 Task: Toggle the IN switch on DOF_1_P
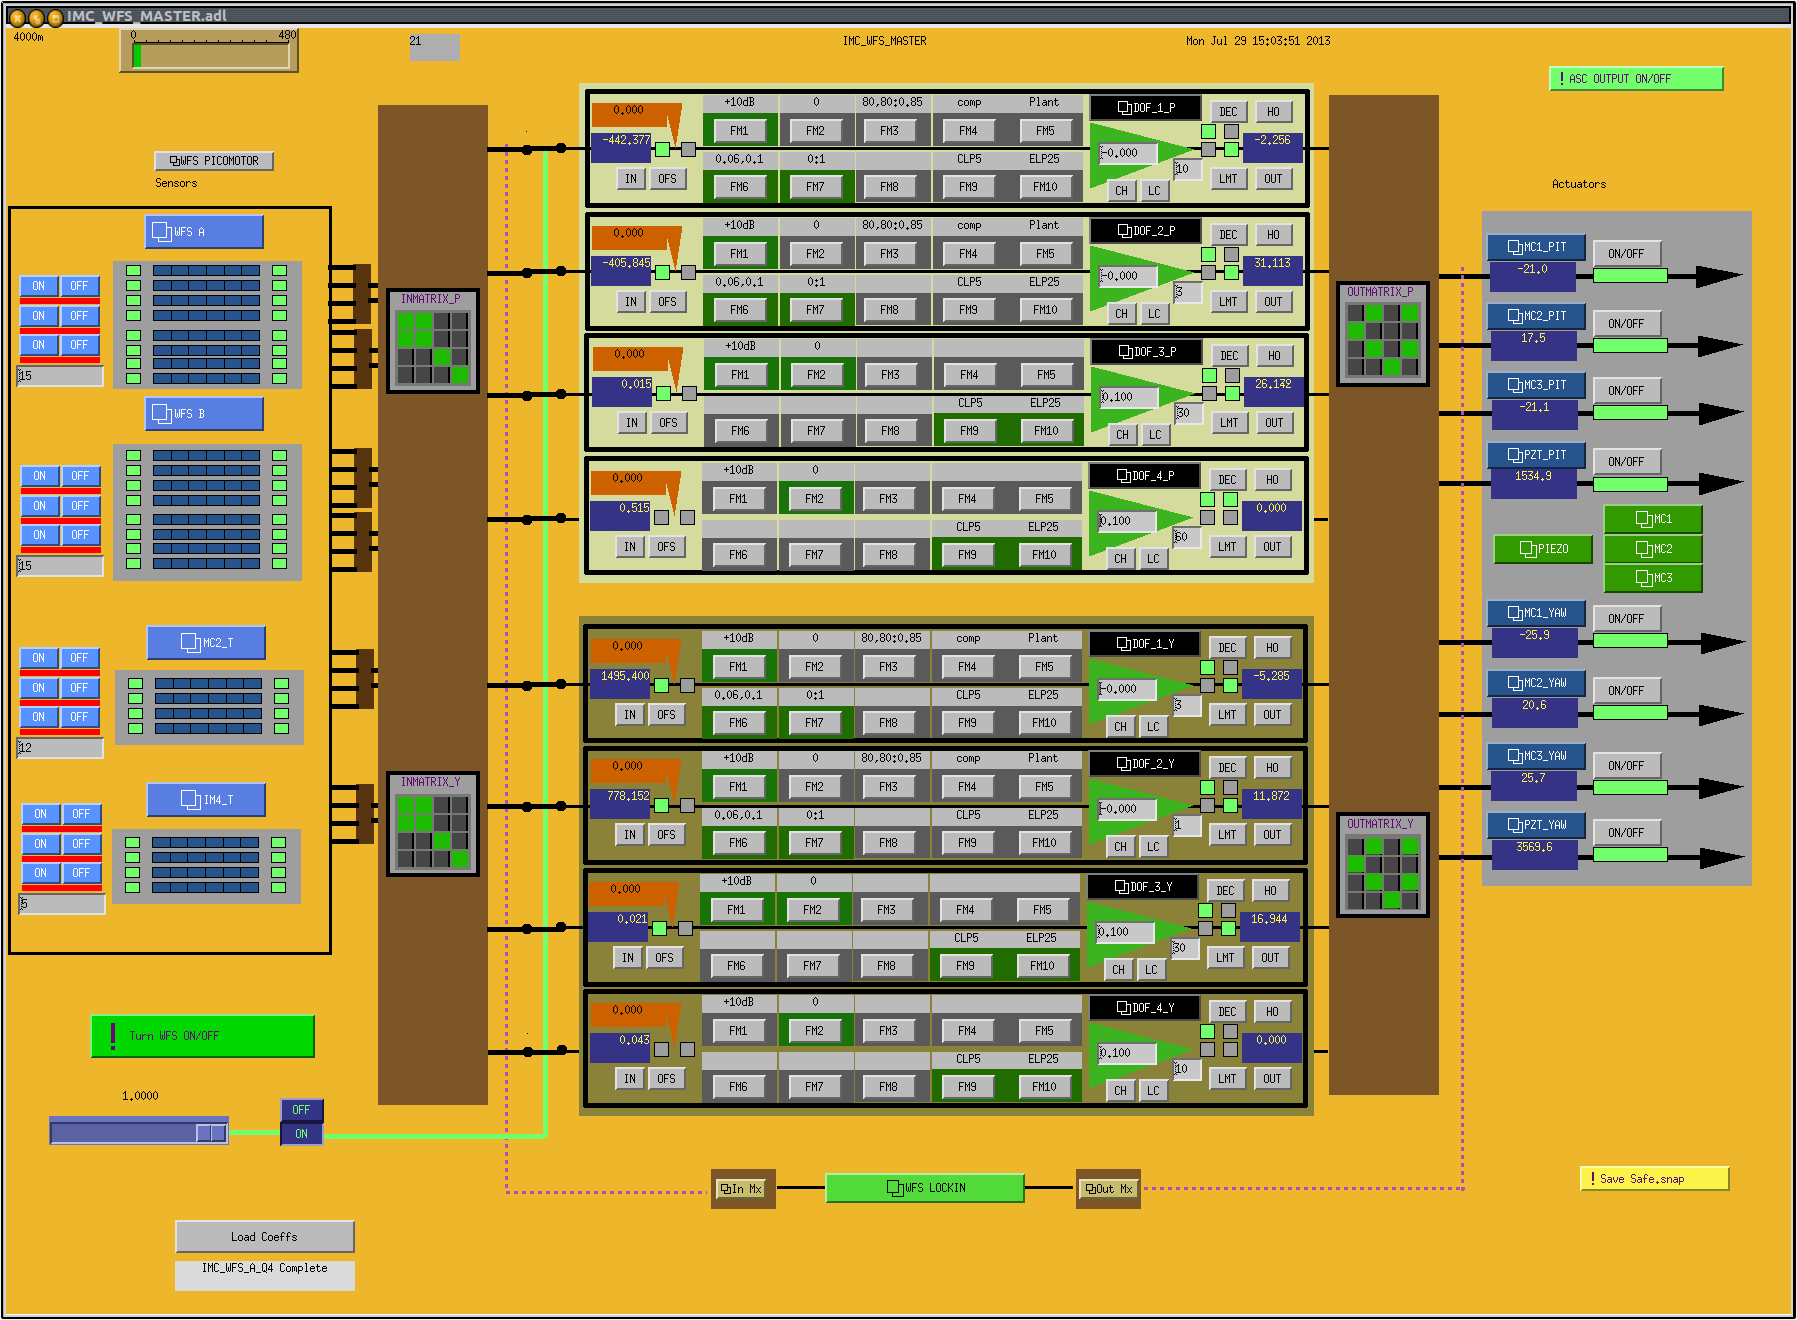pyautogui.click(x=631, y=179)
